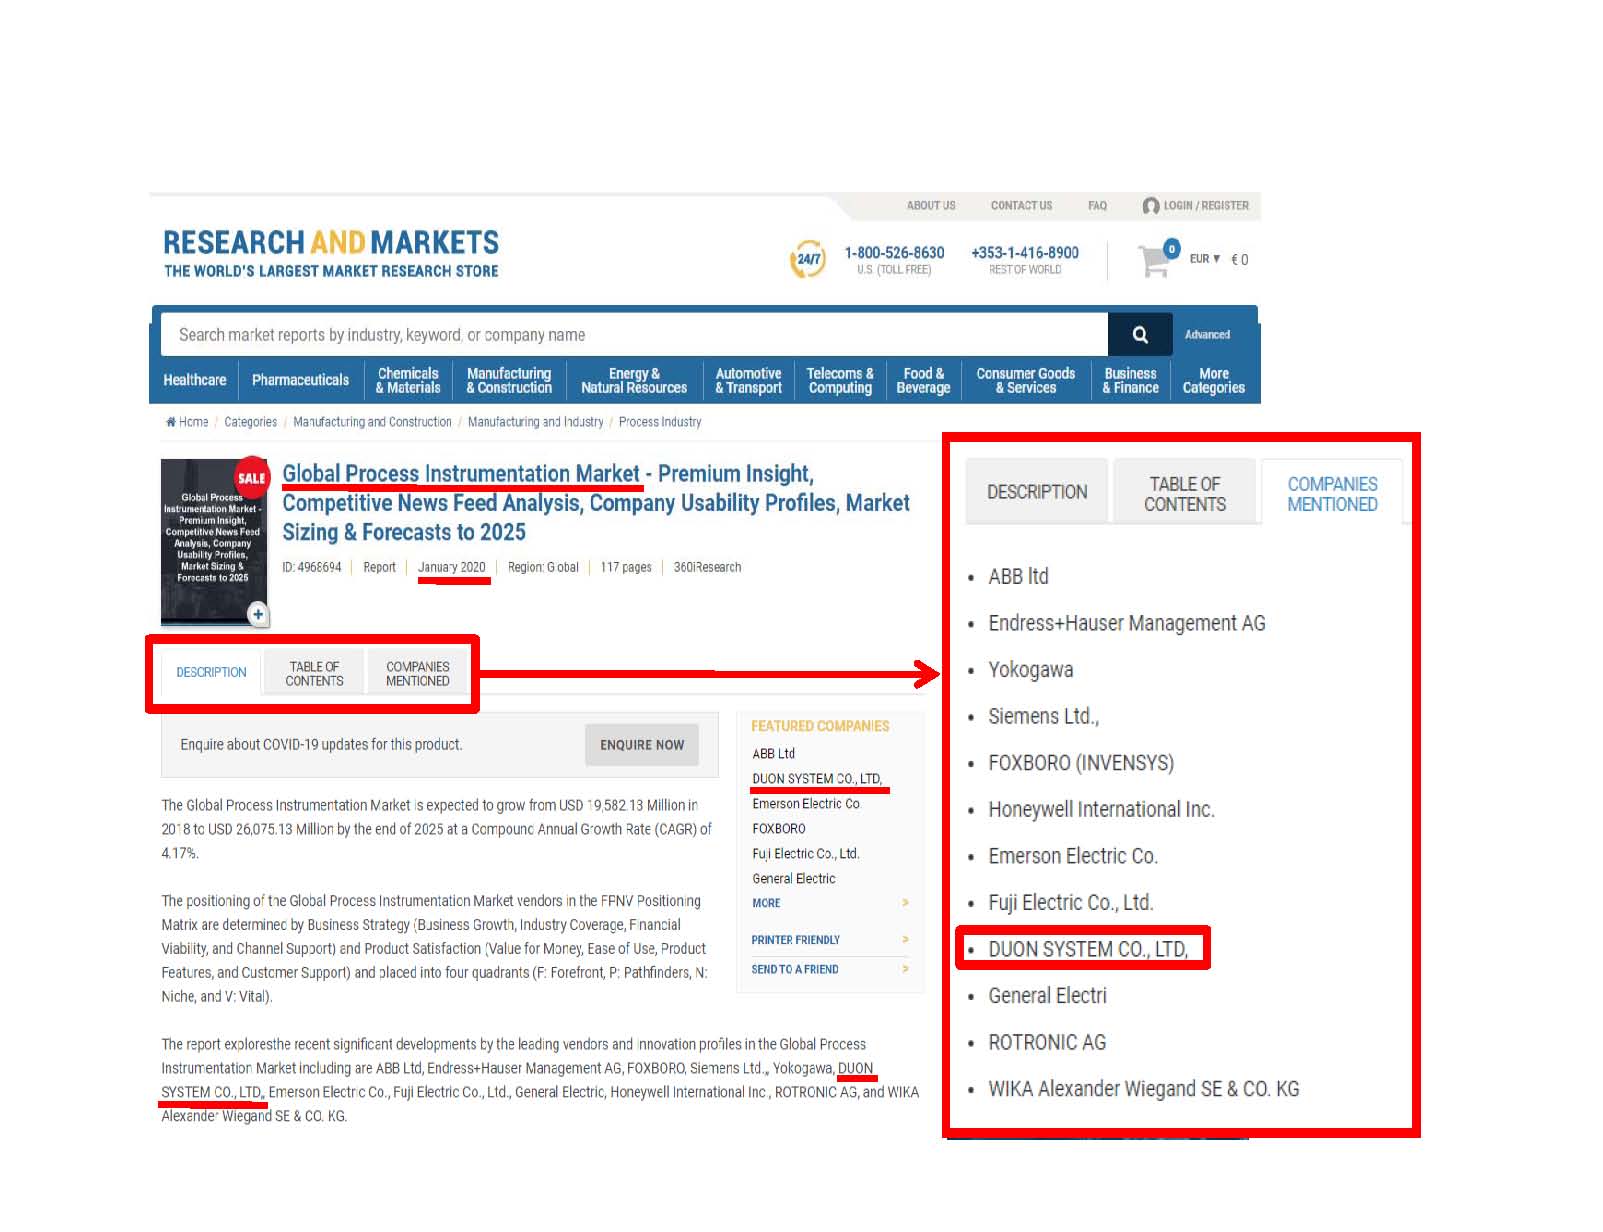Click LOGIN / REGISTER link
This screenshot has width=1603, height=1232.
pyautogui.click(x=1206, y=206)
